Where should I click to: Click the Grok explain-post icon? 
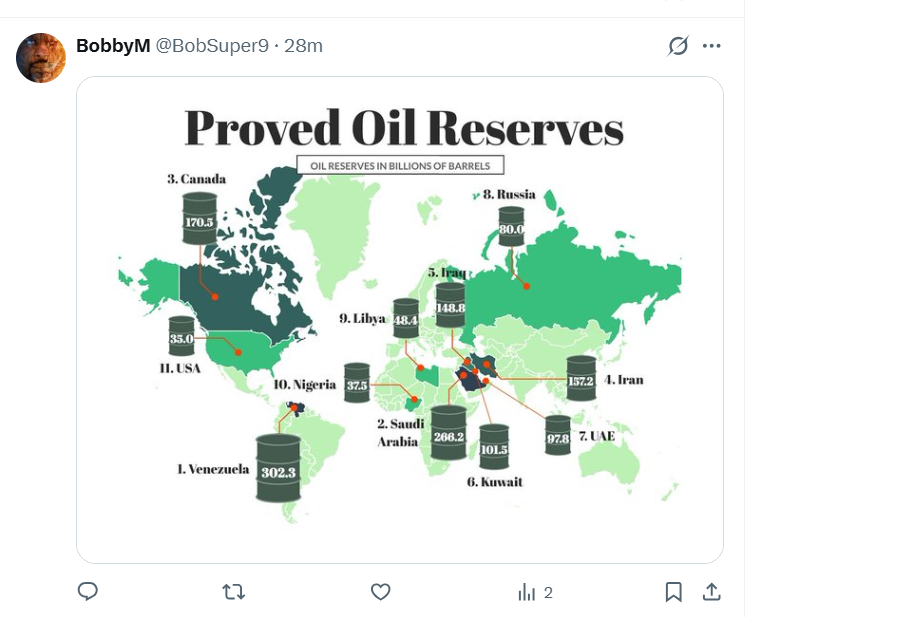[678, 46]
